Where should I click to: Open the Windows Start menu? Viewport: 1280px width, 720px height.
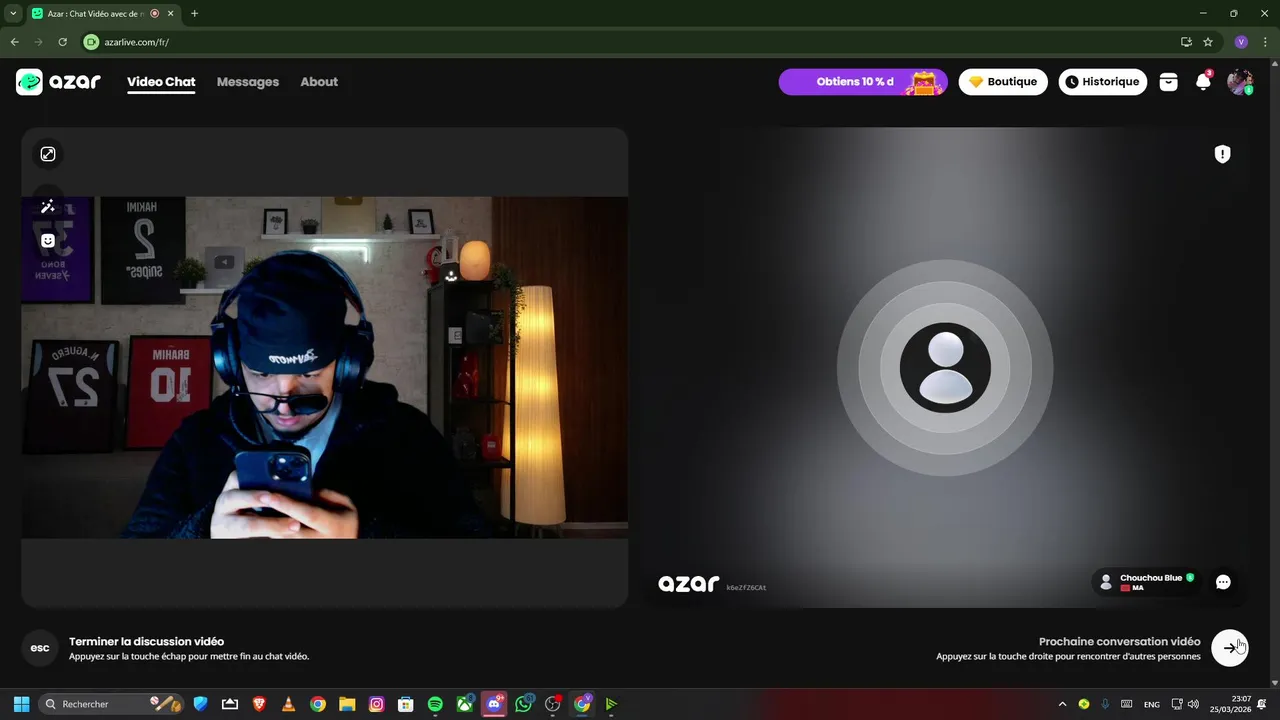point(21,704)
